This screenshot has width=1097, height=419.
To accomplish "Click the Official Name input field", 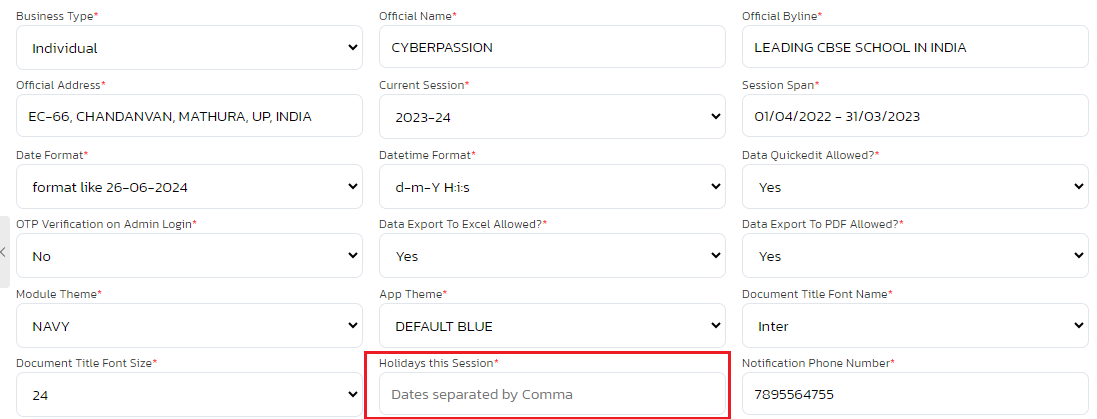I will [552, 47].
